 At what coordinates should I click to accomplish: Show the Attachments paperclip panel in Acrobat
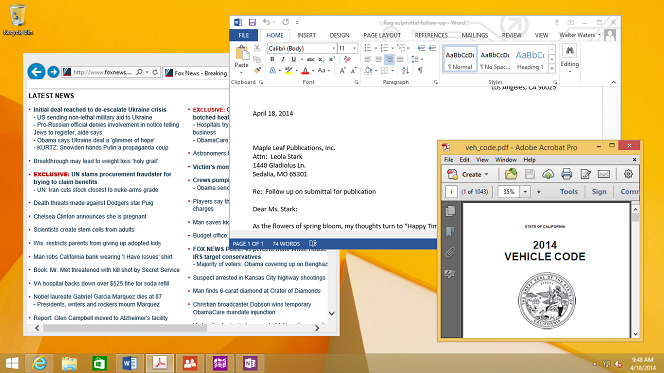[450, 253]
